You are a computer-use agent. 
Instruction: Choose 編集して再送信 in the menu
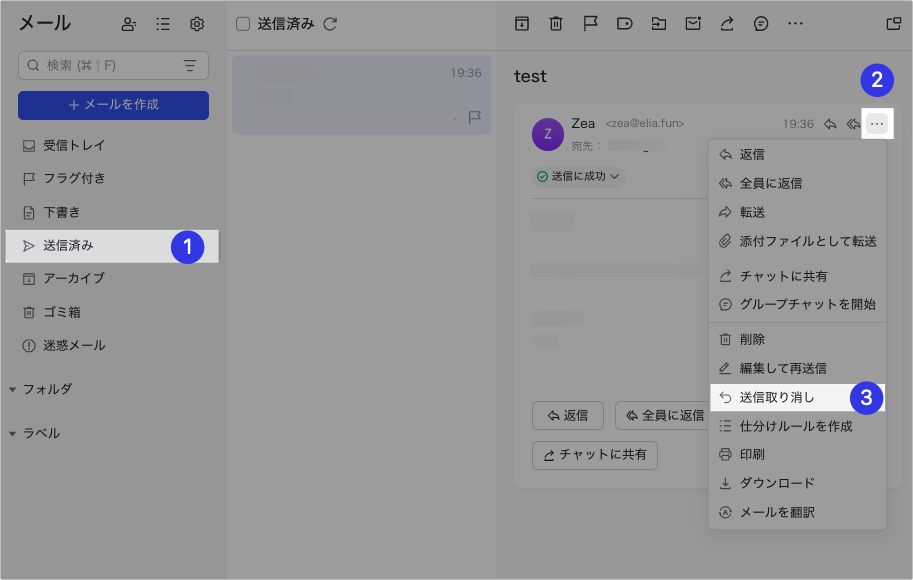tap(782, 368)
